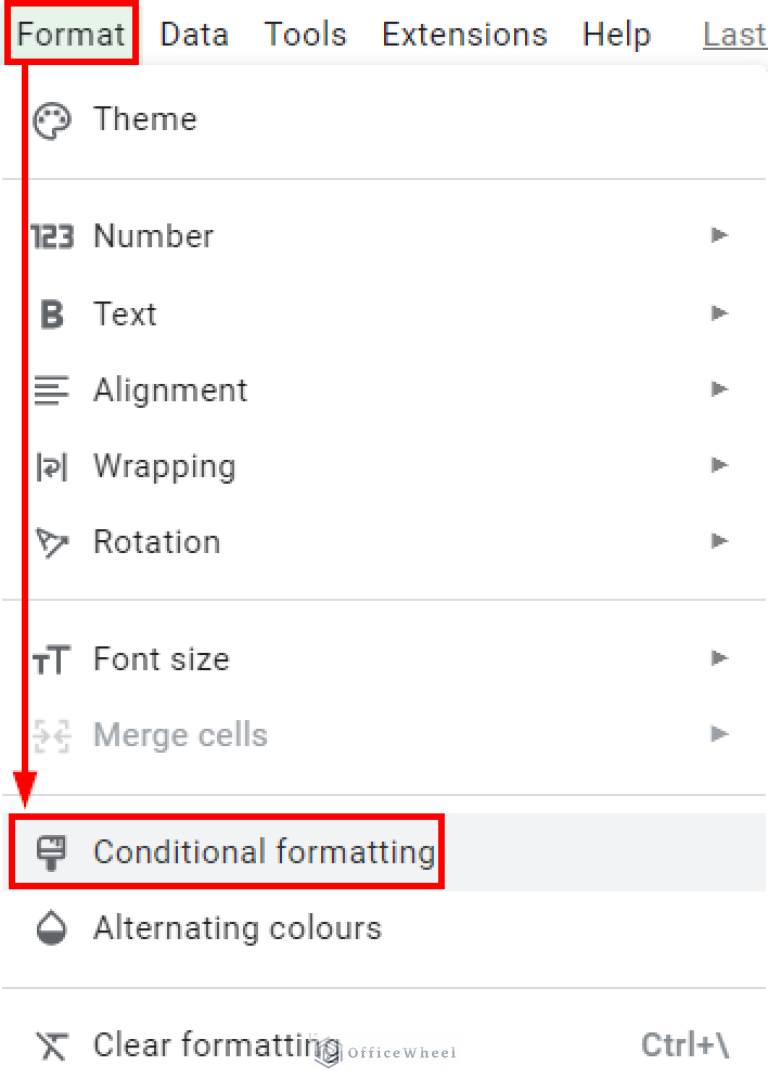This screenshot has width=768, height=1091.
Task: Open the Extensions menu
Action: [x=464, y=33]
